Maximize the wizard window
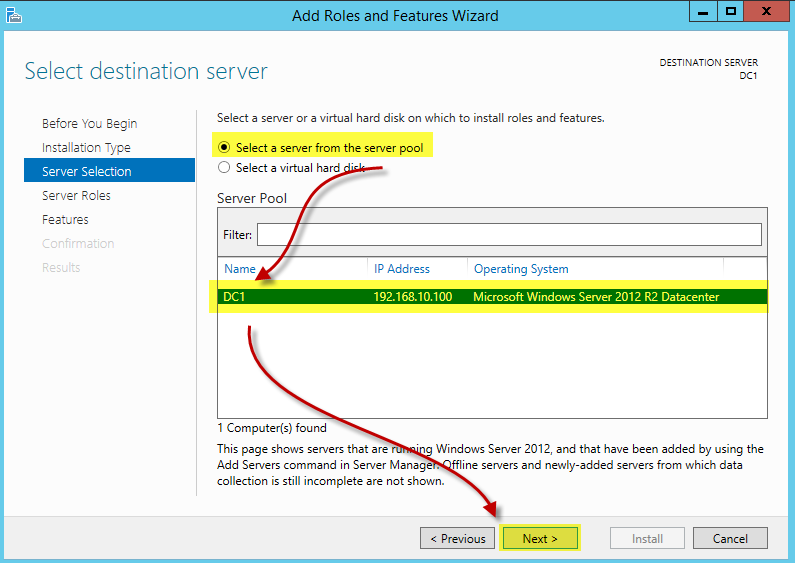This screenshot has height=563, width=795. point(731,11)
